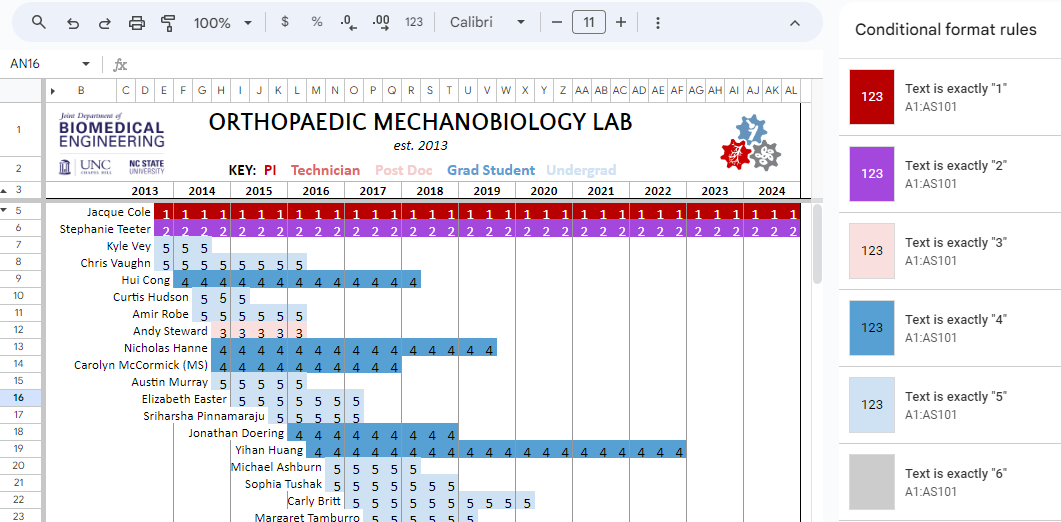Image resolution: width=1061 pixels, height=522 pixels.
Task: Click the 2024 year header cell
Action: click(x=771, y=191)
